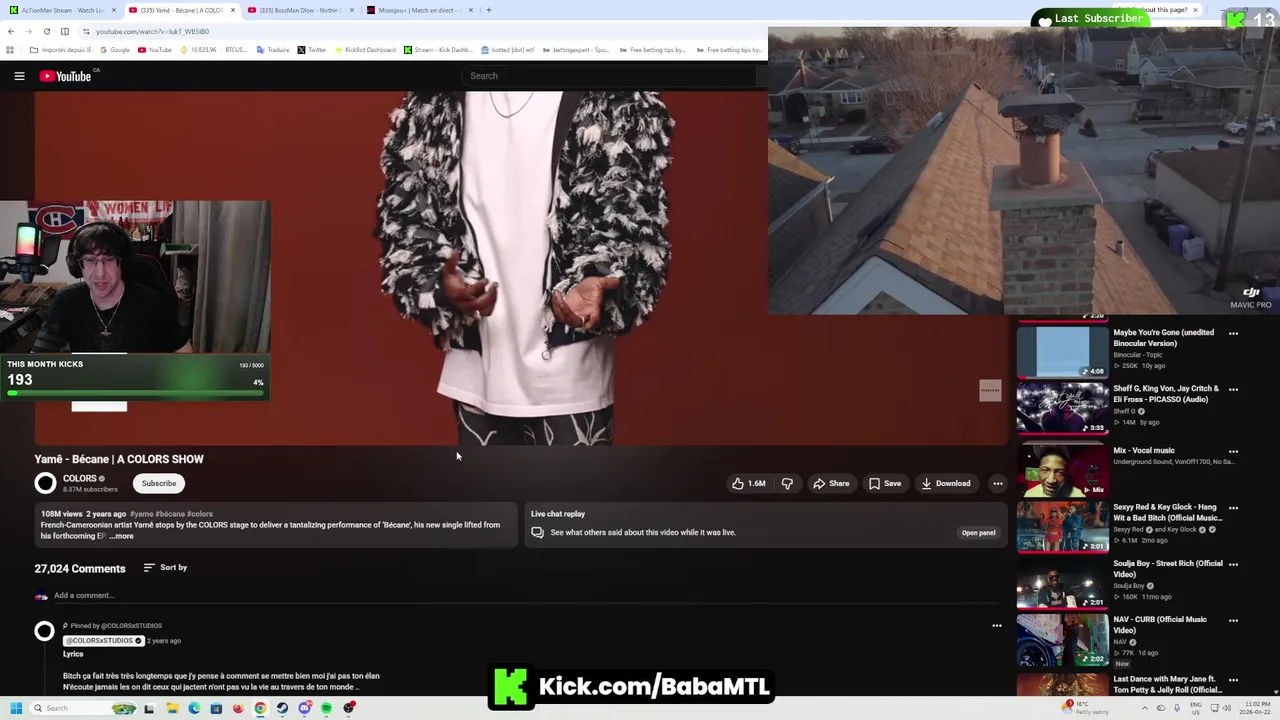Open options for Sheff G PICASSO video

(1233, 389)
